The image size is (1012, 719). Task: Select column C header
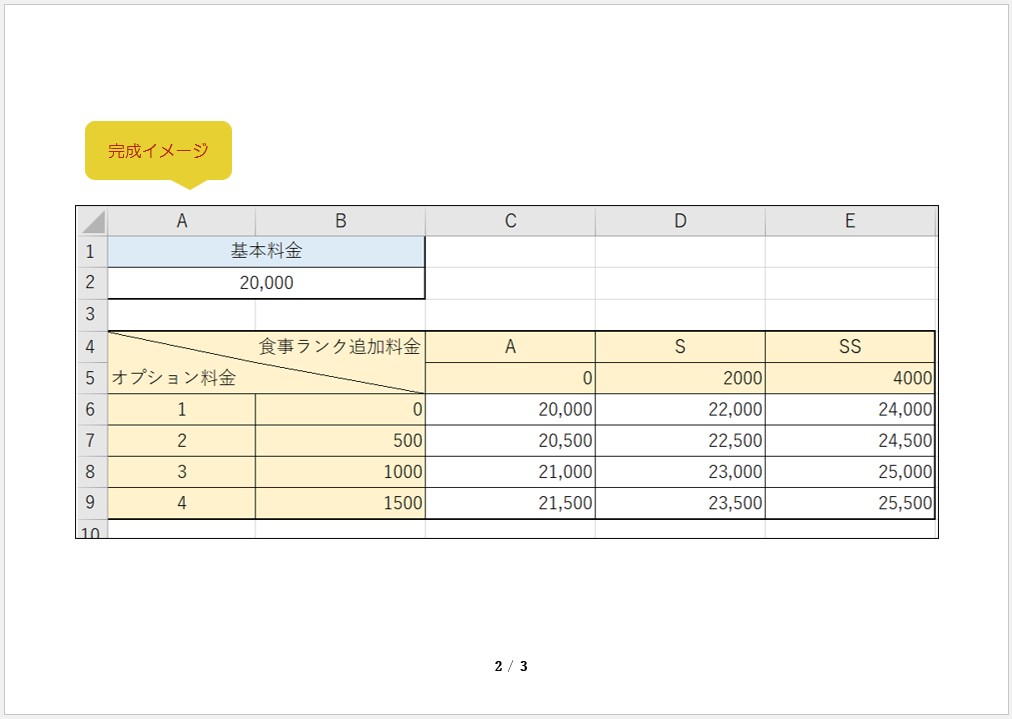[510, 221]
